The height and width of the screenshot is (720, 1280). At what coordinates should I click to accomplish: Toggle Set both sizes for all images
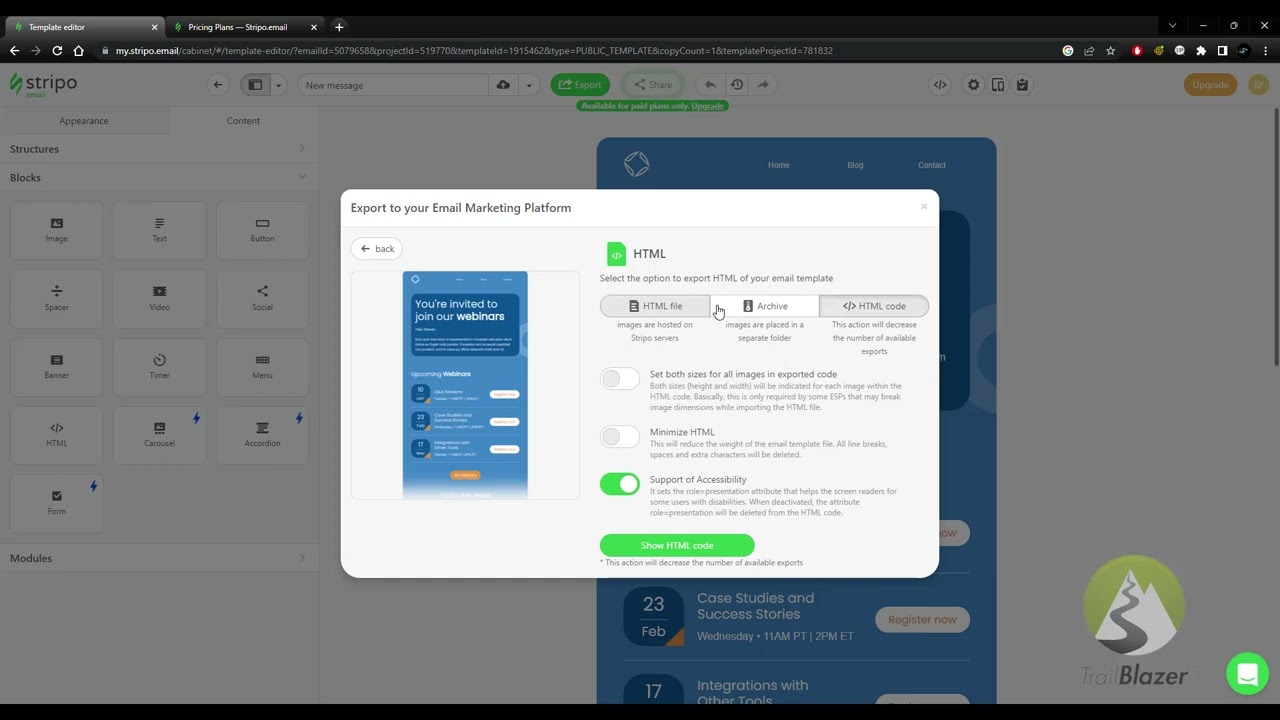620,379
